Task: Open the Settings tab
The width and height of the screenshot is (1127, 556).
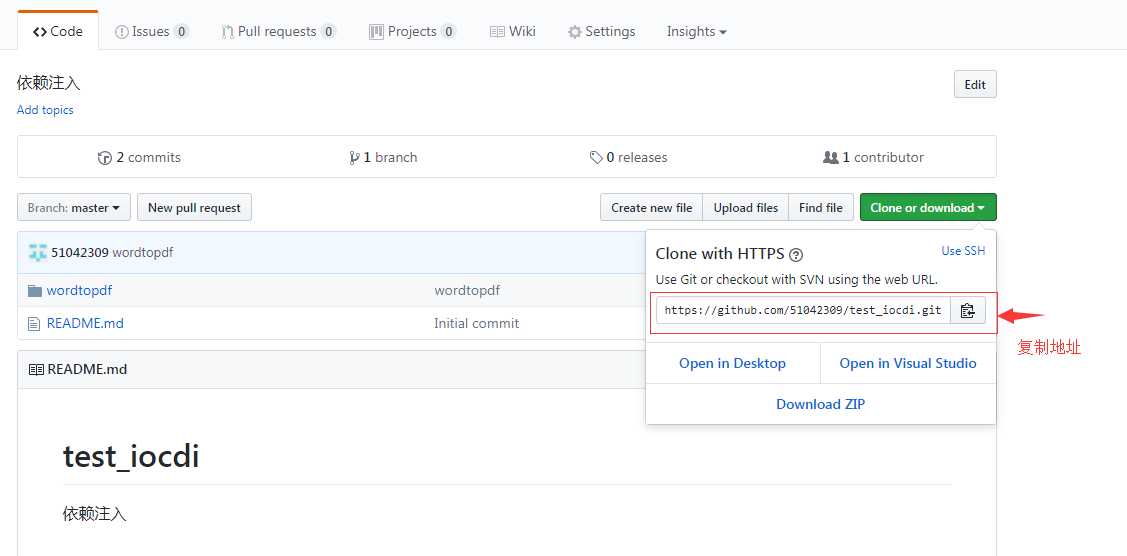Action: (x=602, y=32)
